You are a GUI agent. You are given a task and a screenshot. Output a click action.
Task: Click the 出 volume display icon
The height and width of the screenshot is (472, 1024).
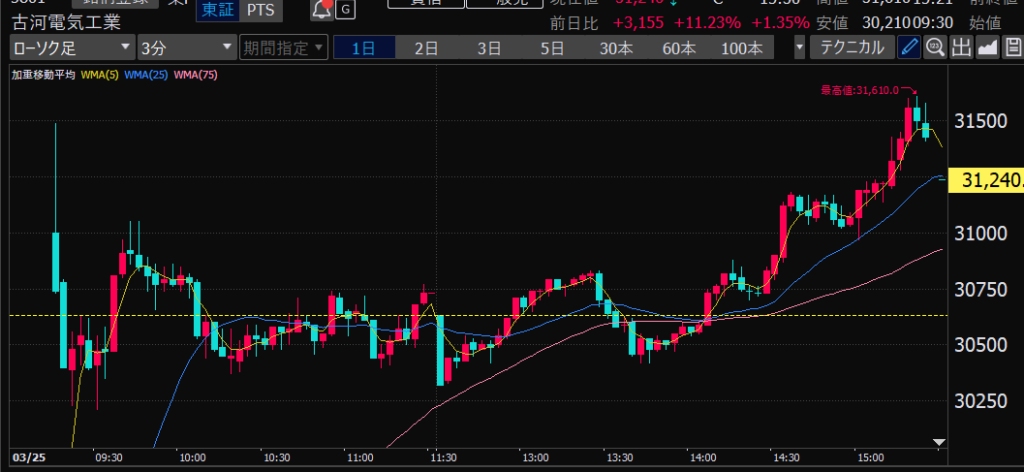pos(961,47)
